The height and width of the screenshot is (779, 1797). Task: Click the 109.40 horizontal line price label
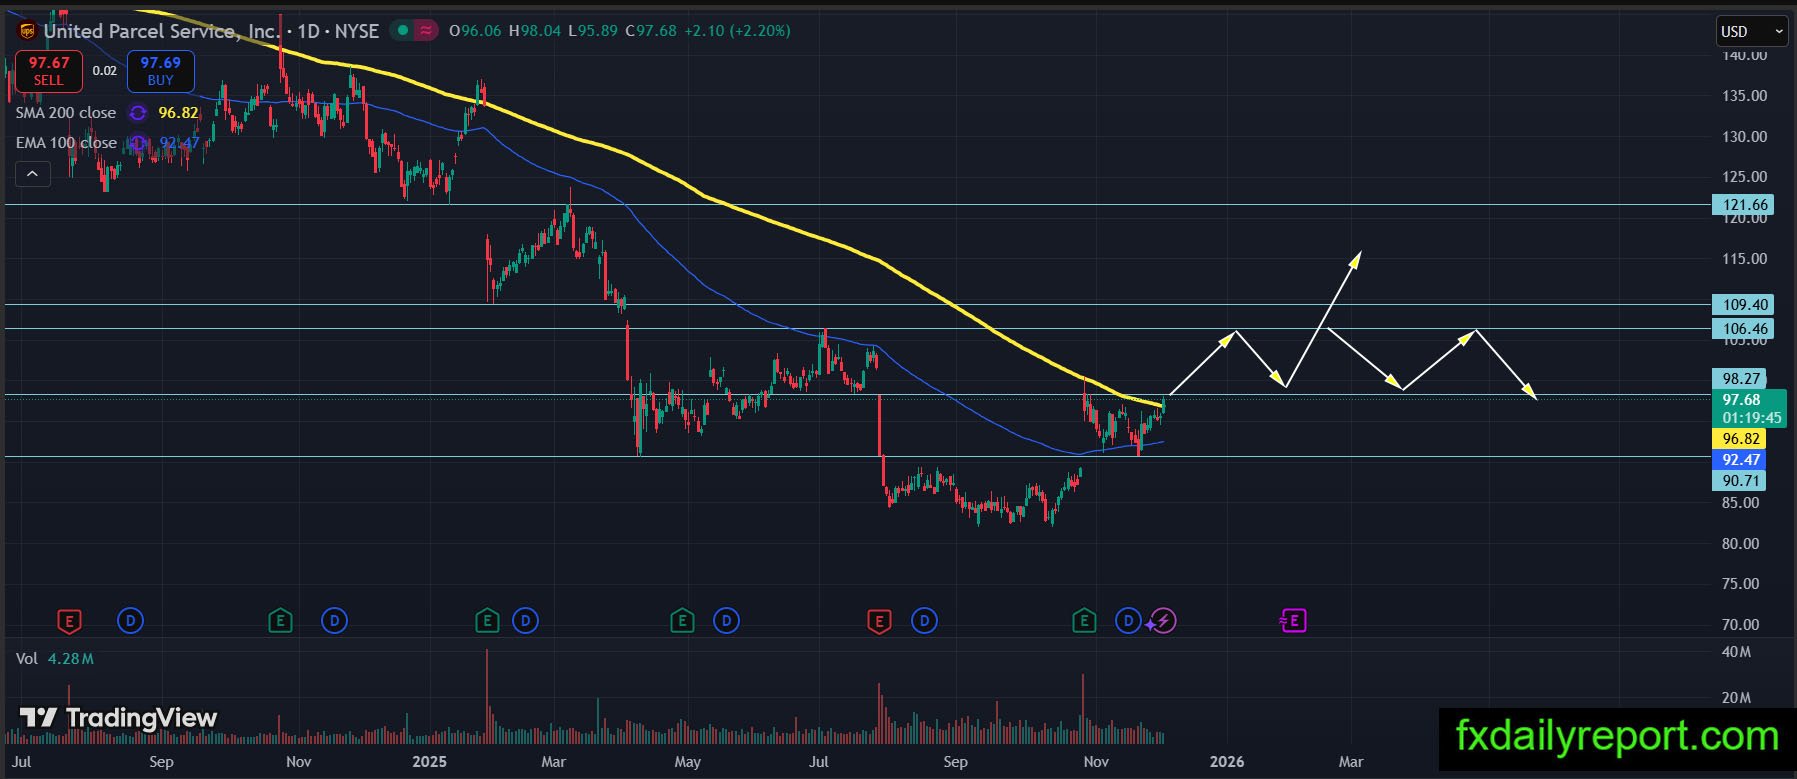[1743, 305]
